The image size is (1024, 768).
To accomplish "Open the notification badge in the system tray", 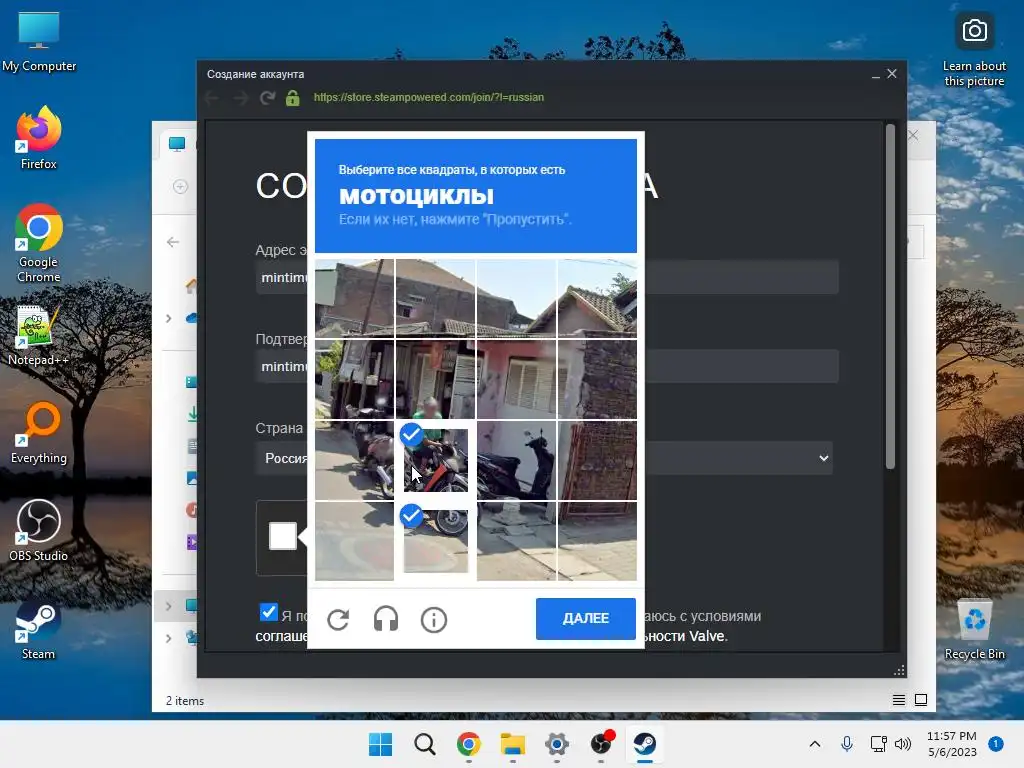I will coord(996,744).
